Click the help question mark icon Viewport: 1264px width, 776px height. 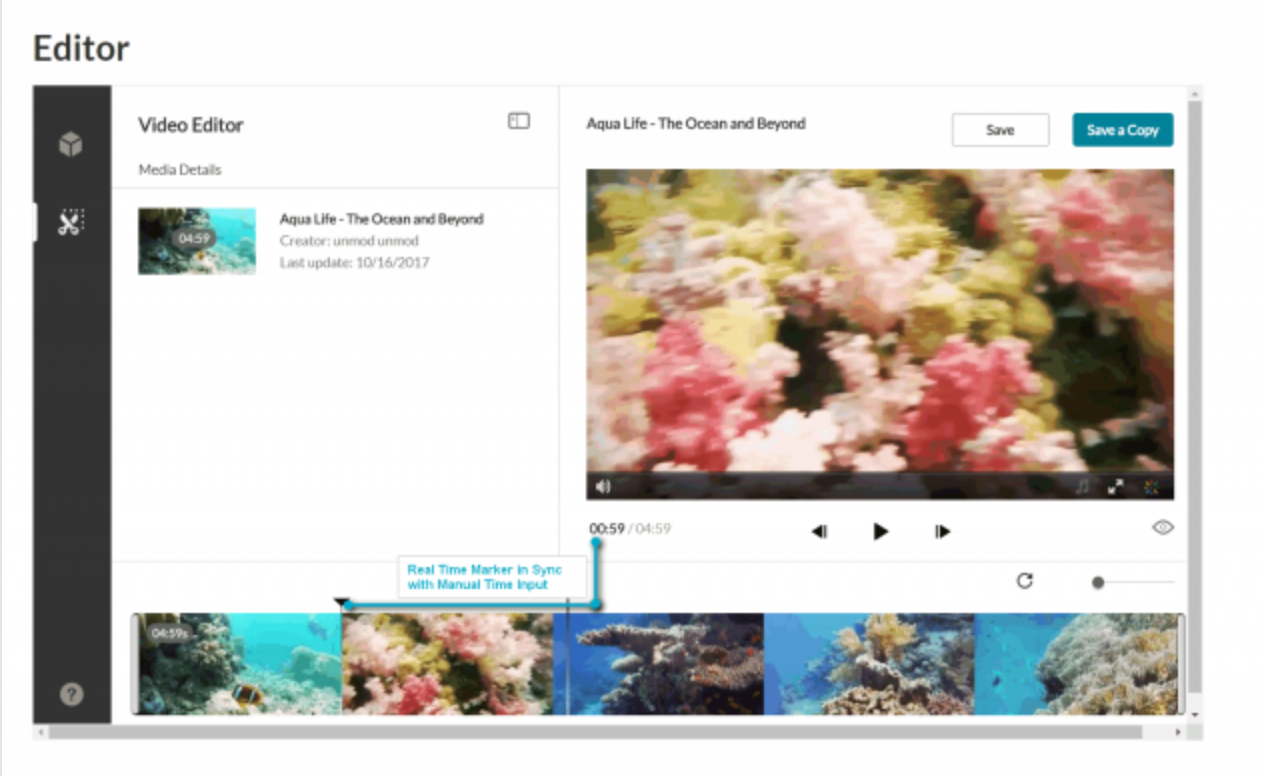tap(71, 694)
